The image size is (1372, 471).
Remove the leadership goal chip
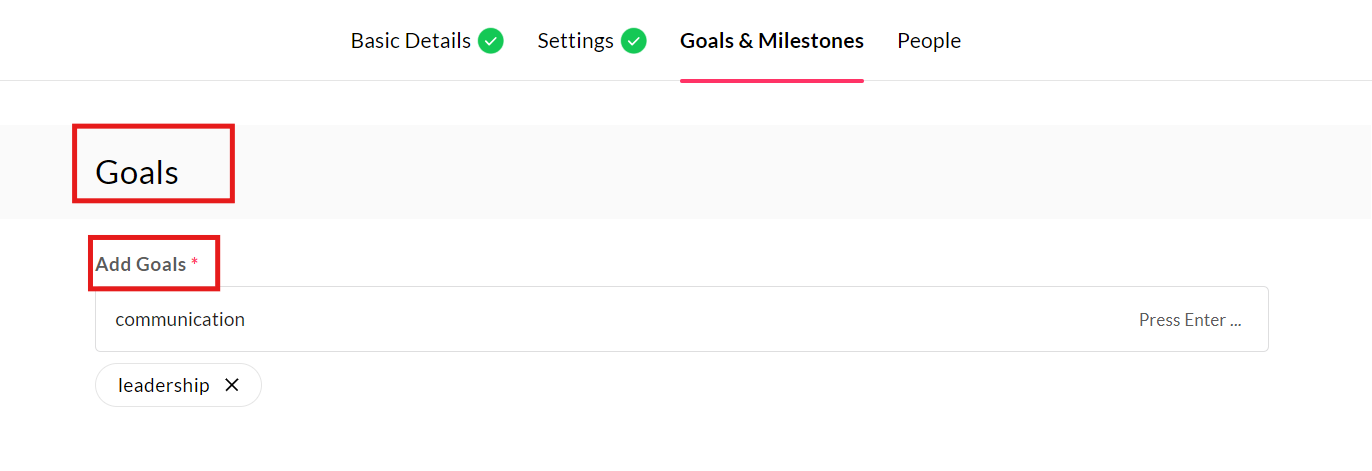click(232, 385)
